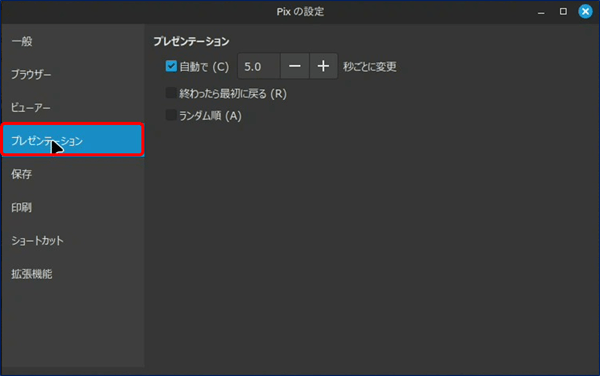Image resolution: width=600 pixels, height=376 pixels.
Task: Click the 秒ごとに変更 label
Action: tap(370, 67)
